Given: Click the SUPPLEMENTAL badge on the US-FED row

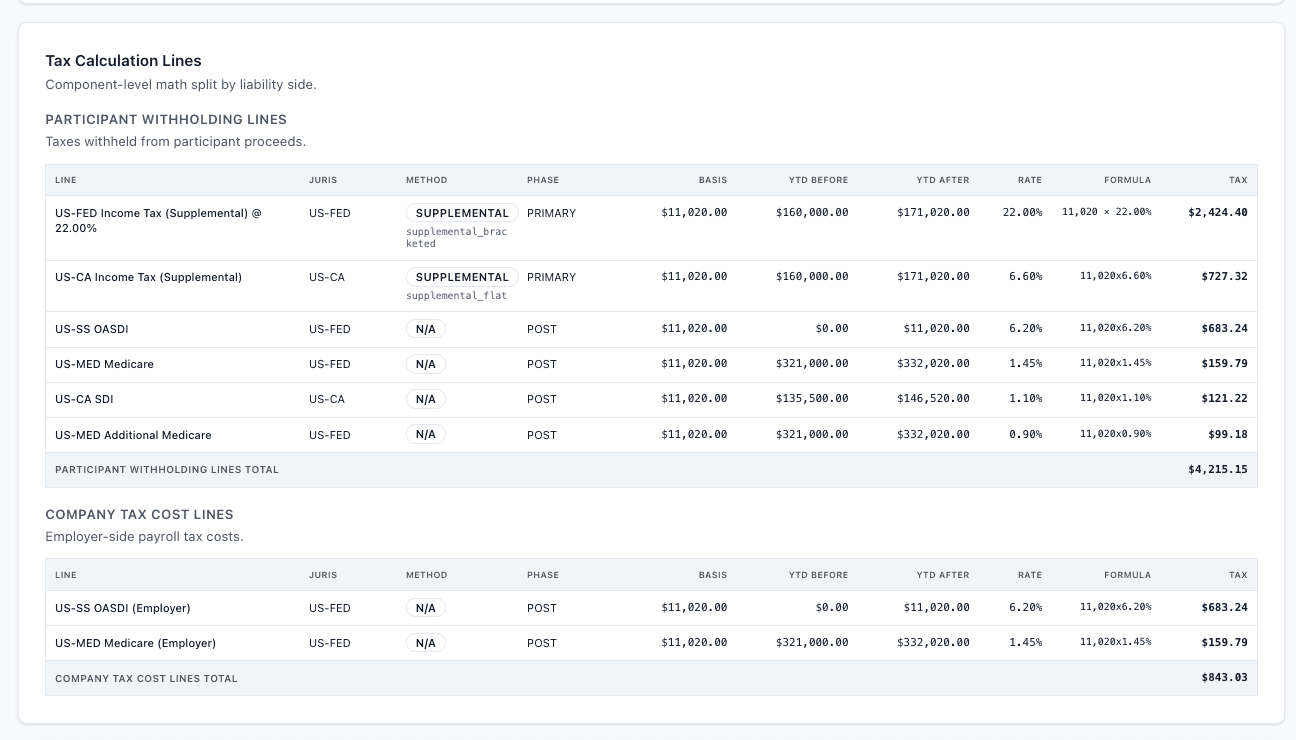Looking at the screenshot, I should point(462,213).
